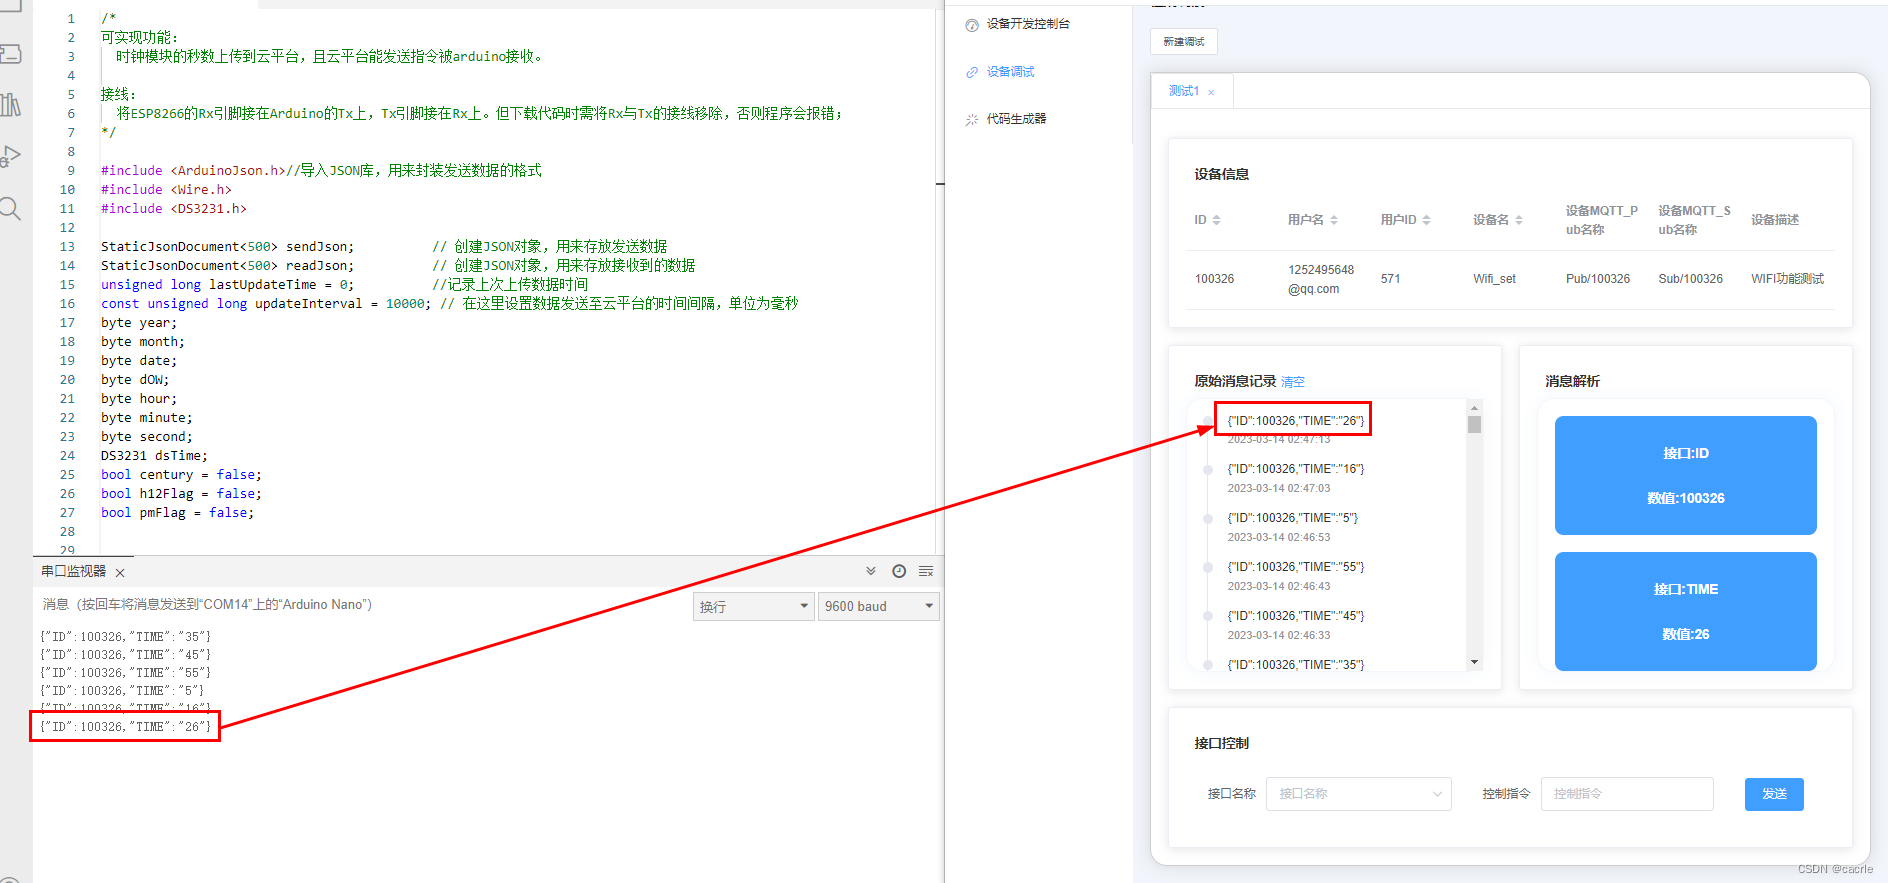Open 设备开发控制台 menu item

(x=1028, y=24)
